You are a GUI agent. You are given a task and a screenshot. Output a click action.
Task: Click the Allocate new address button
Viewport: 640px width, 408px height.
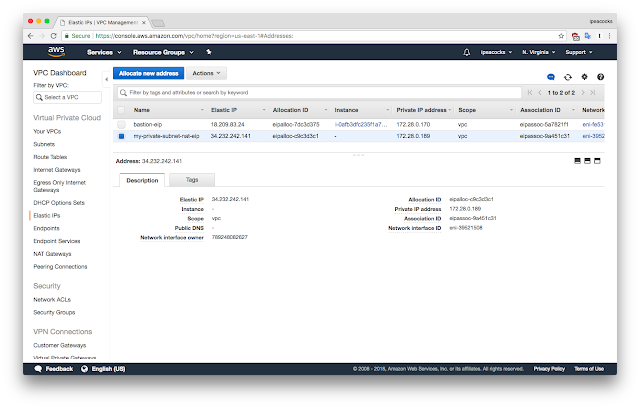[149, 73]
